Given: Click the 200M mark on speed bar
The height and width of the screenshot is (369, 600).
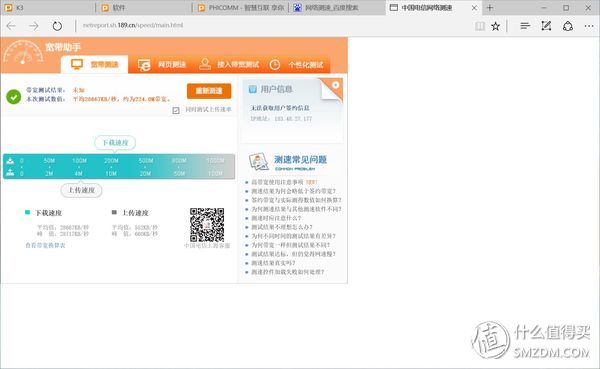Looking at the screenshot, I should [111, 160].
